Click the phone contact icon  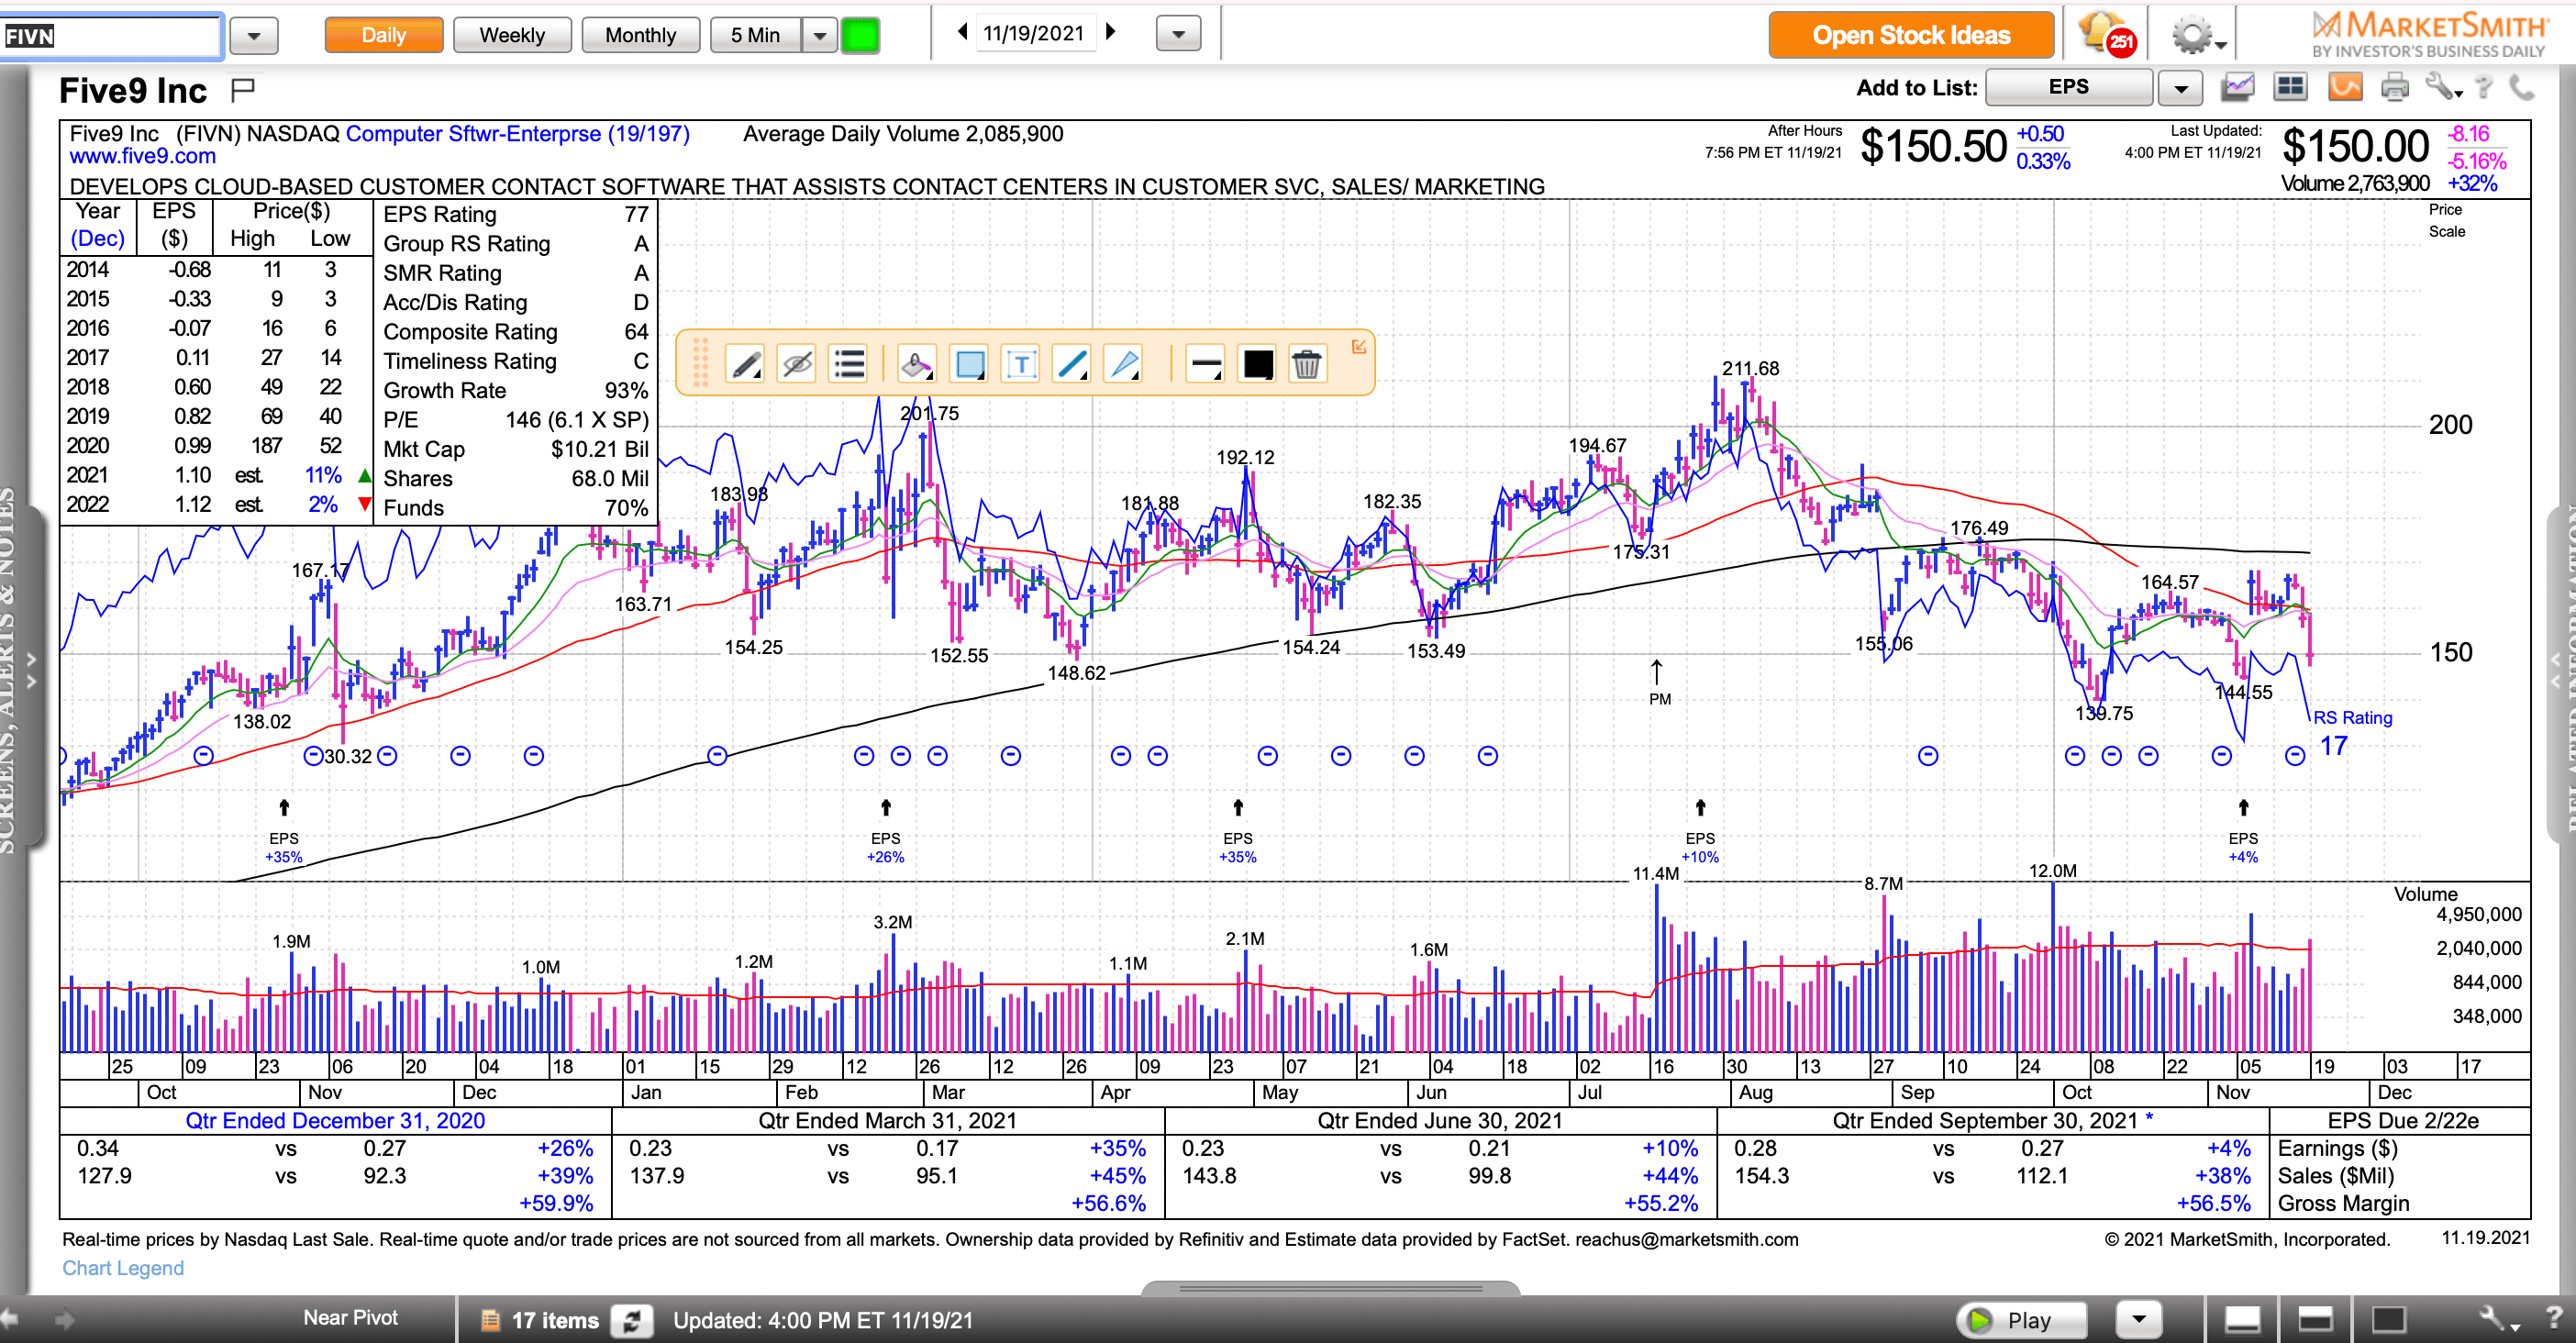pyautogui.click(x=2523, y=88)
